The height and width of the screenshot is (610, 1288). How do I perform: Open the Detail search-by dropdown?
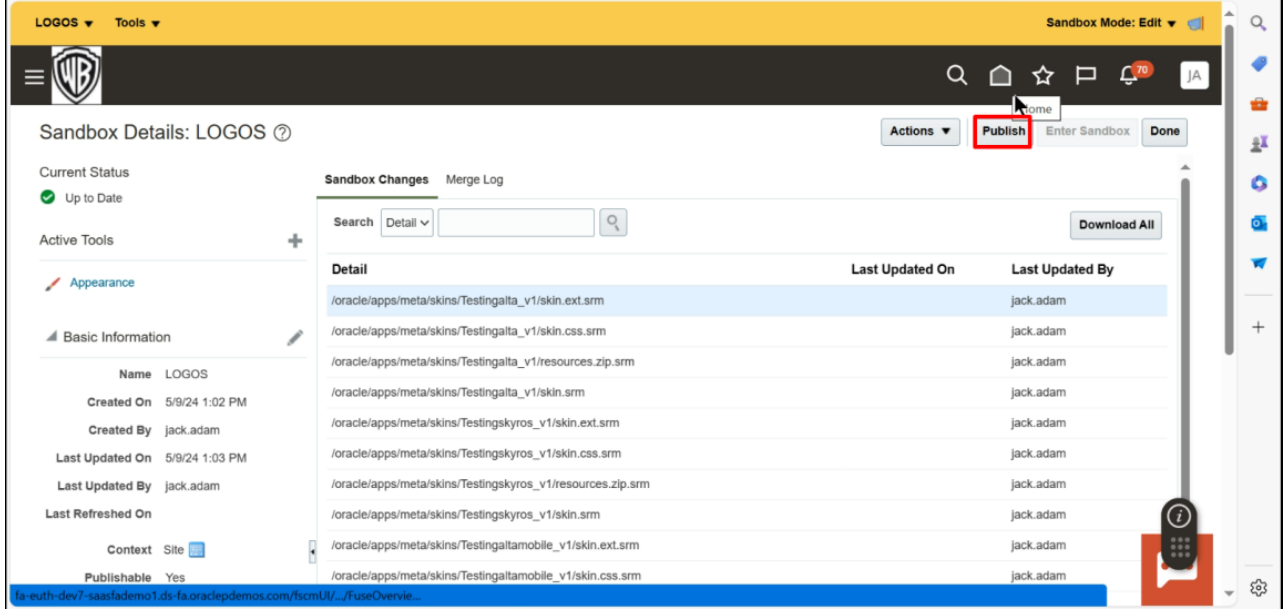coord(409,222)
